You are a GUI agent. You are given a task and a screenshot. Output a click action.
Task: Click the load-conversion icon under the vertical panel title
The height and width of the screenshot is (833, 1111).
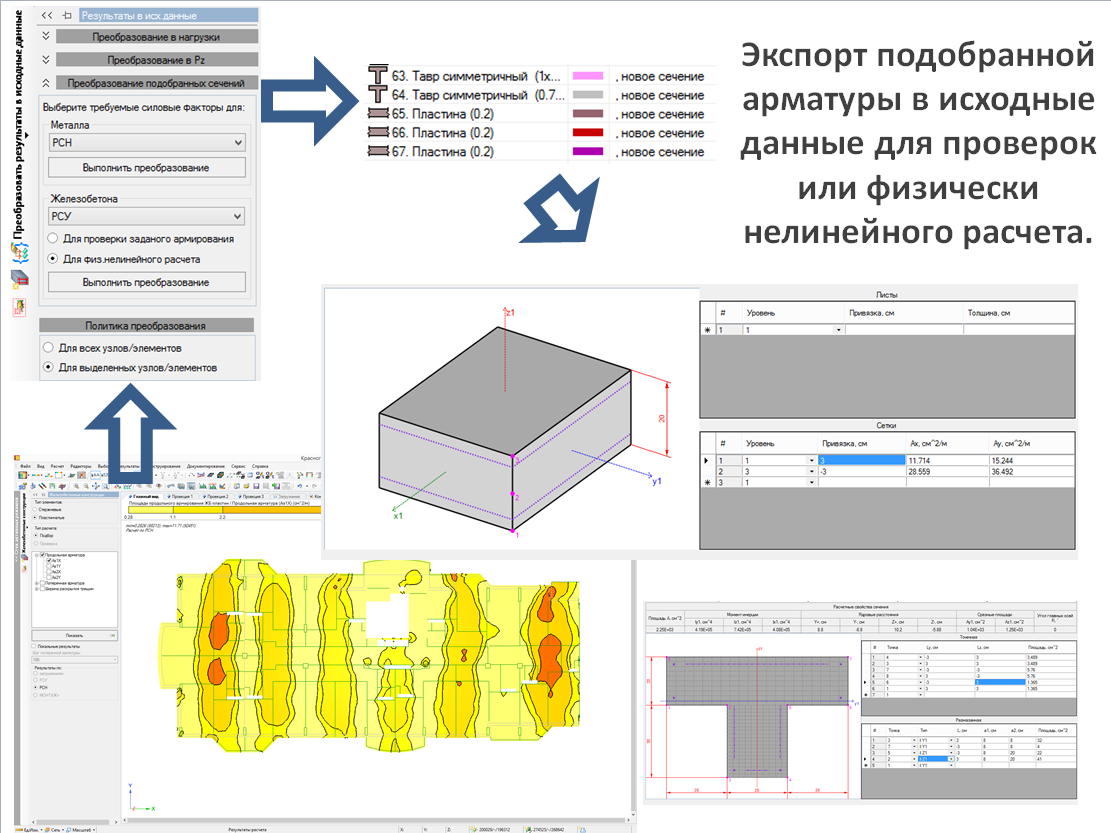coord(19,252)
